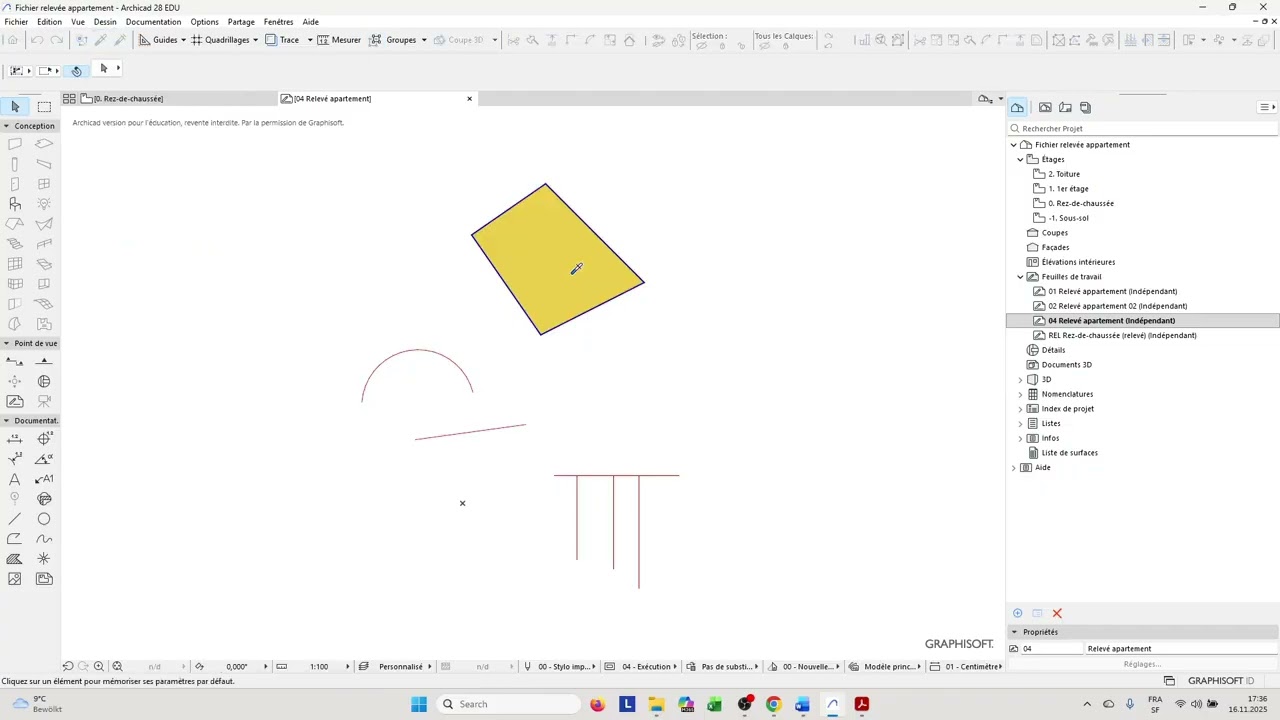Screen dimensions: 1280x720
Task: Open the Trace dropdown arrow
Action: pyautogui.click(x=309, y=40)
